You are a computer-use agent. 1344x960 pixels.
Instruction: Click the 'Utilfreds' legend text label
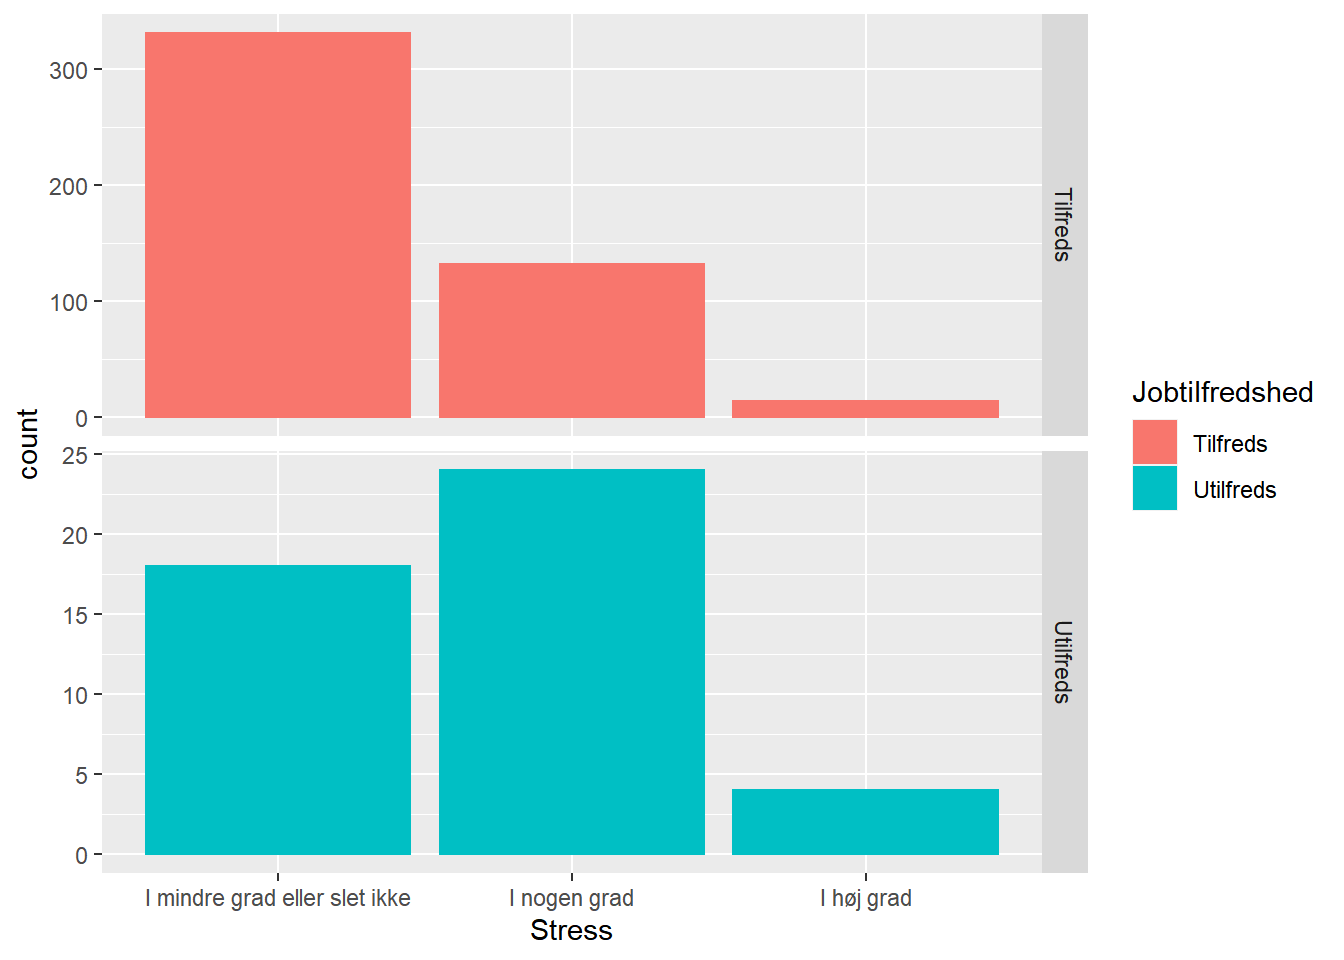coord(1235,490)
